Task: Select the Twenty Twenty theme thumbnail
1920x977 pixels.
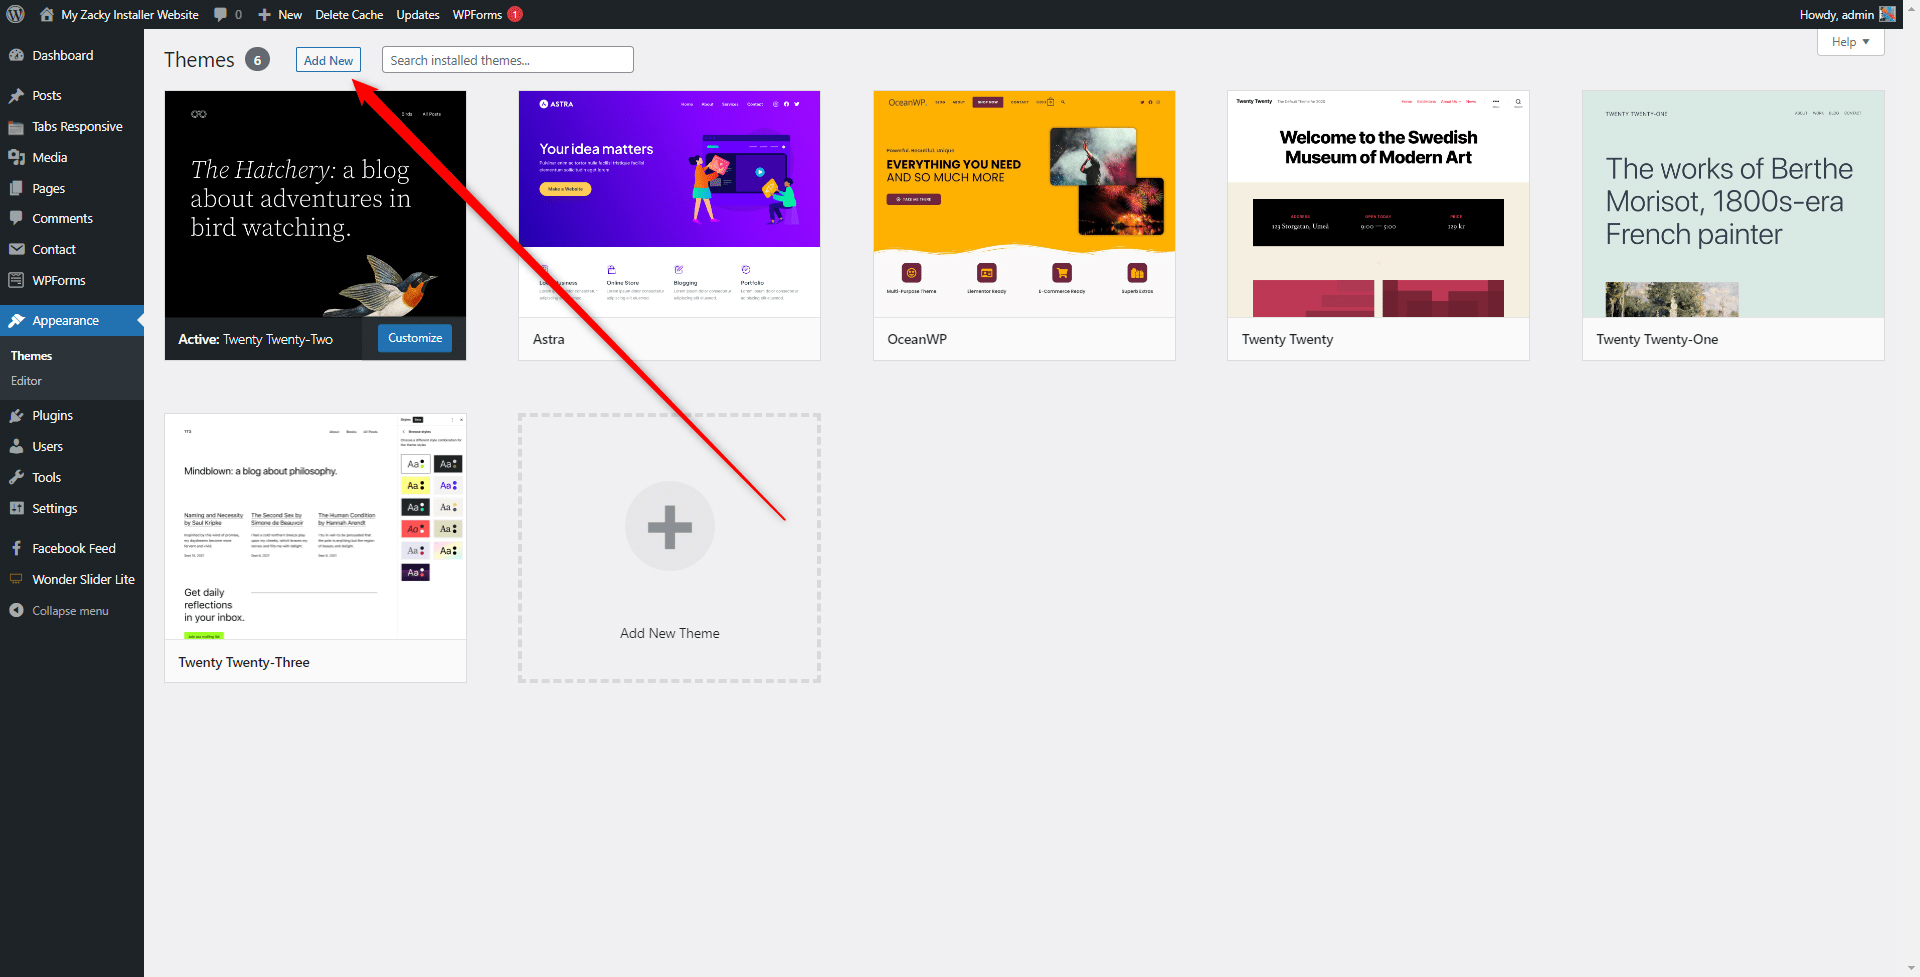Action: pyautogui.click(x=1378, y=204)
